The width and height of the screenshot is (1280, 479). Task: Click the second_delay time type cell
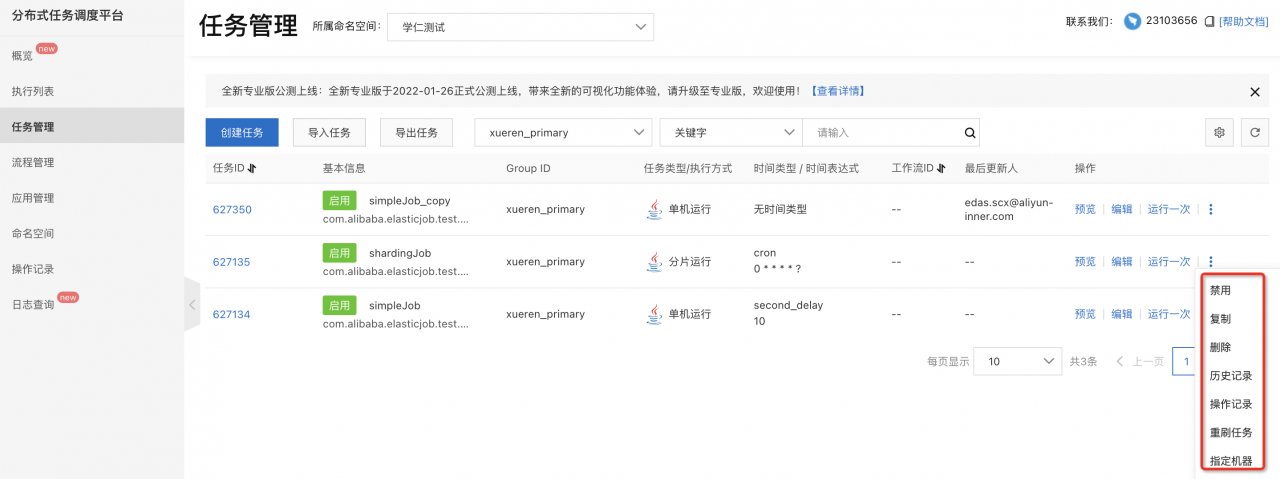(x=788, y=305)
